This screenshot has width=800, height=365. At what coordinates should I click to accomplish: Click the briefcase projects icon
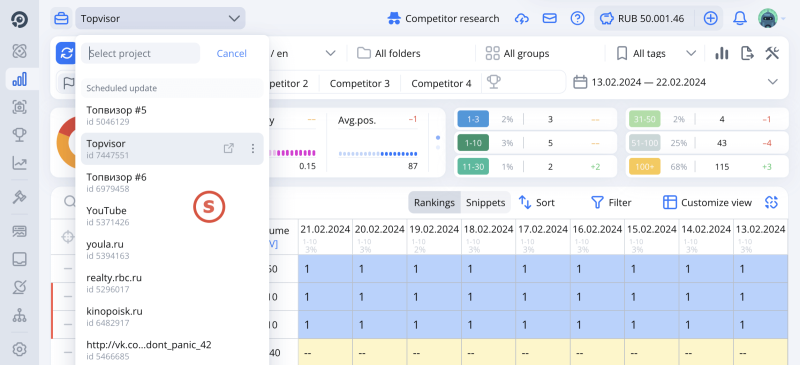[x=61, y=19]
